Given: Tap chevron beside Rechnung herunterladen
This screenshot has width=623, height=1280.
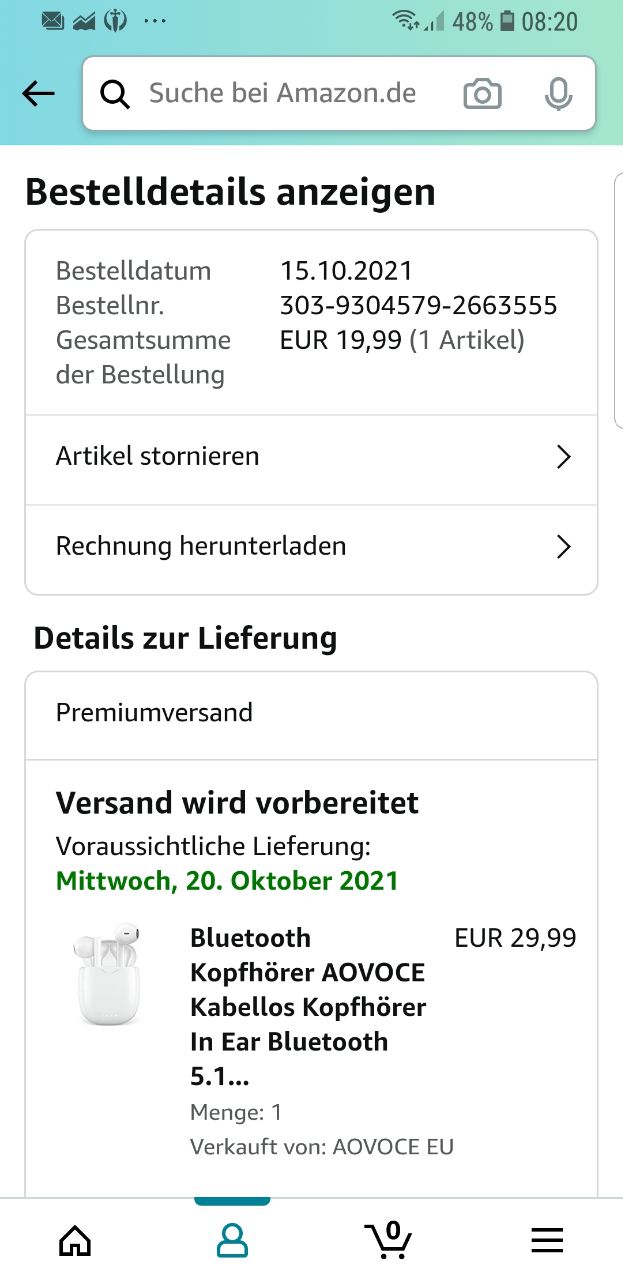Looking at the screenshot, I should [564, 547].
